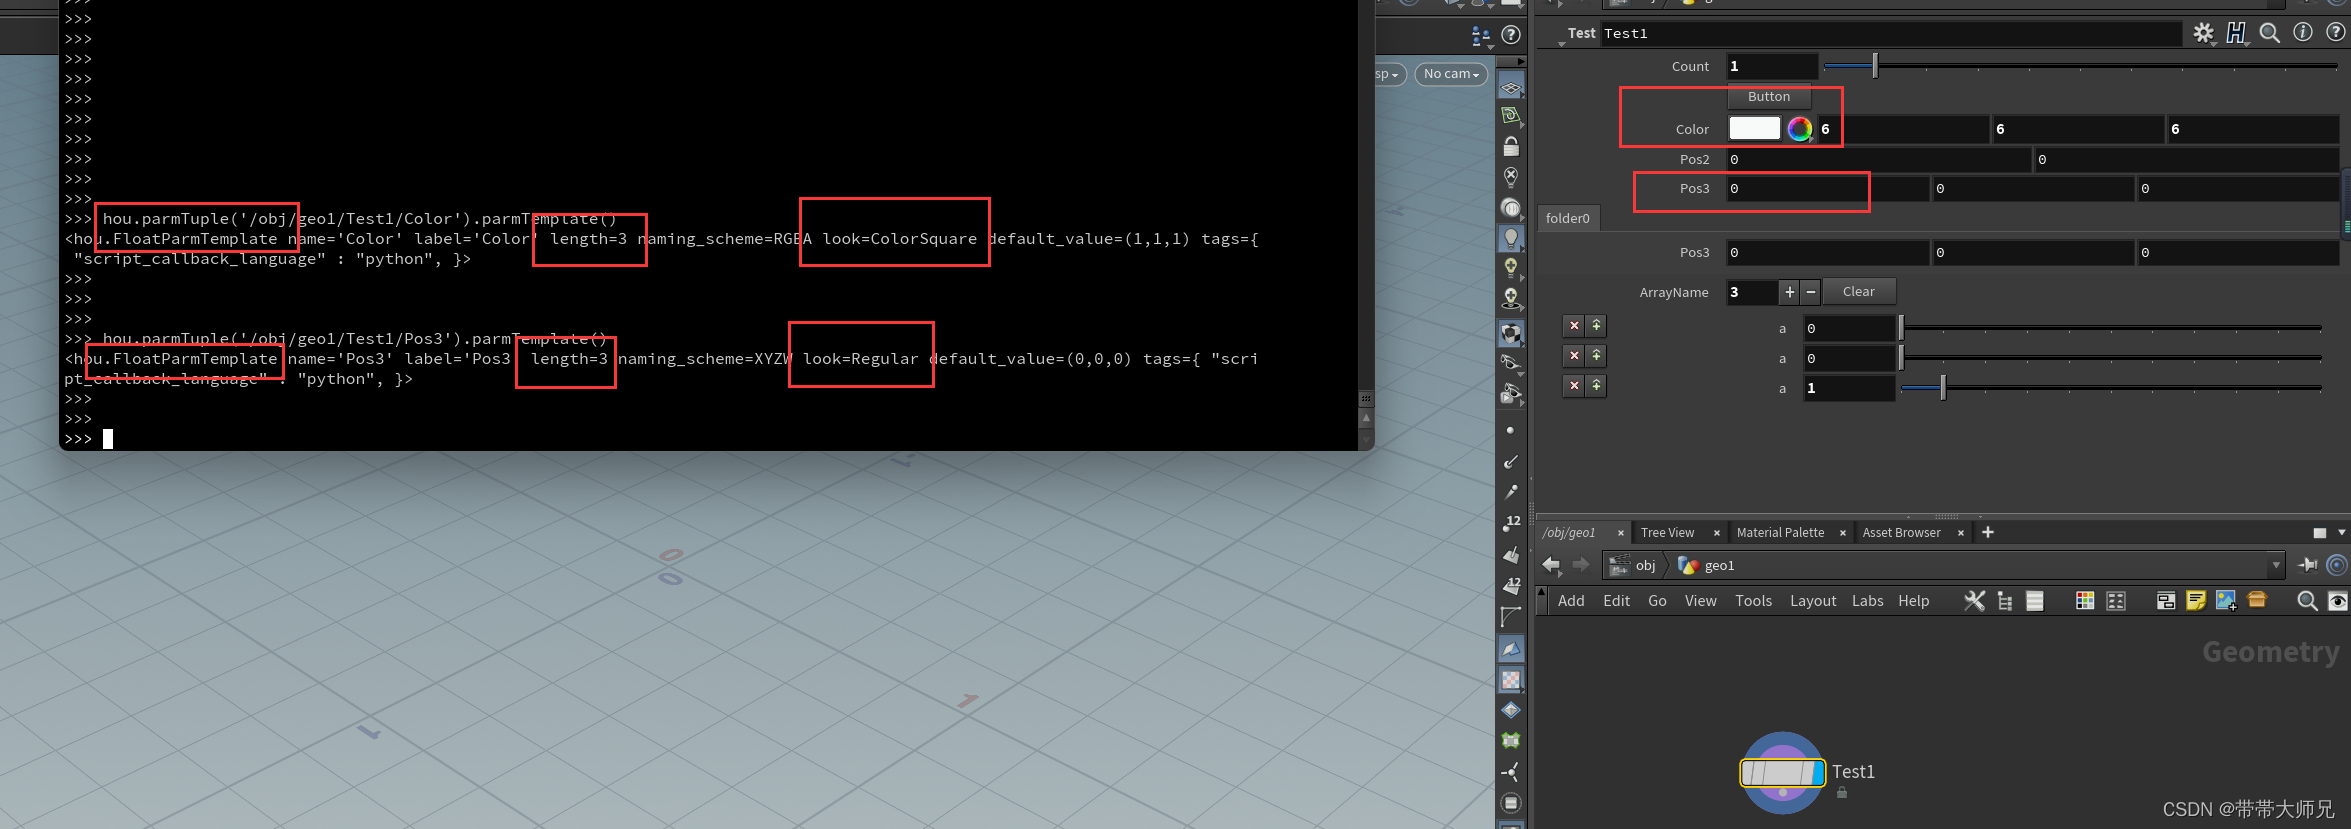Open the node color palette icon

pyautogui.click(x=2085, y=601)
